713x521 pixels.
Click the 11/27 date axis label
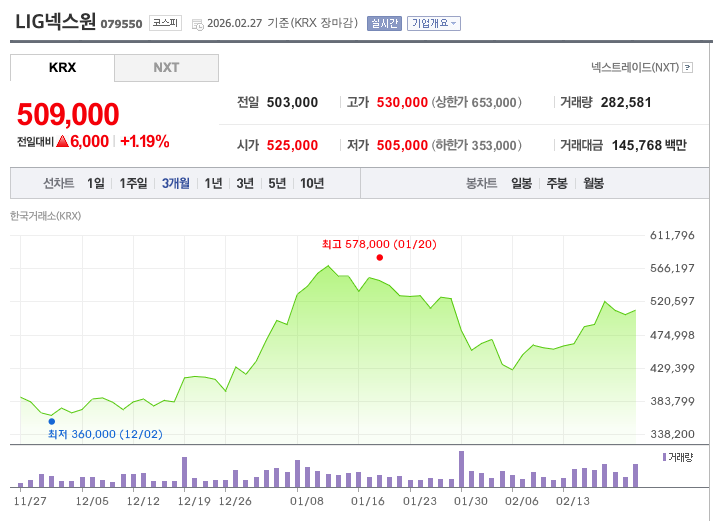click(x=30, y=501)
